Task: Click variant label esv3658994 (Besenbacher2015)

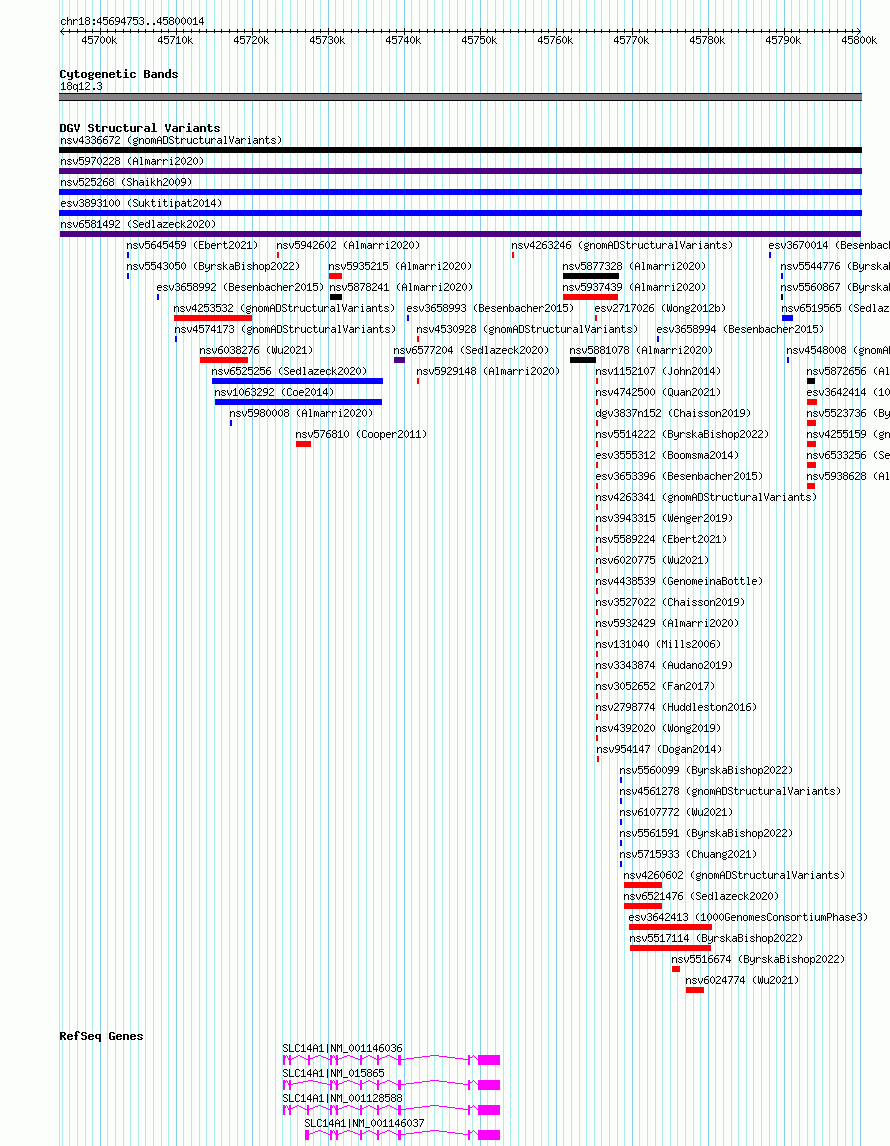Action: point(739,329)
